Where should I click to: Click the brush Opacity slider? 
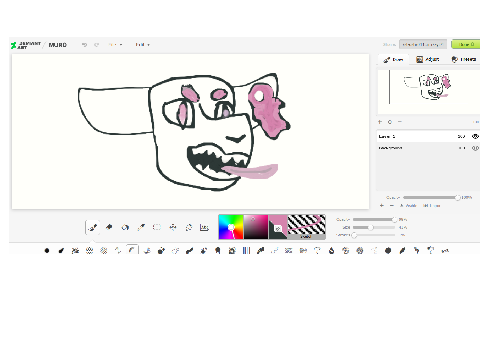(374, 219)
